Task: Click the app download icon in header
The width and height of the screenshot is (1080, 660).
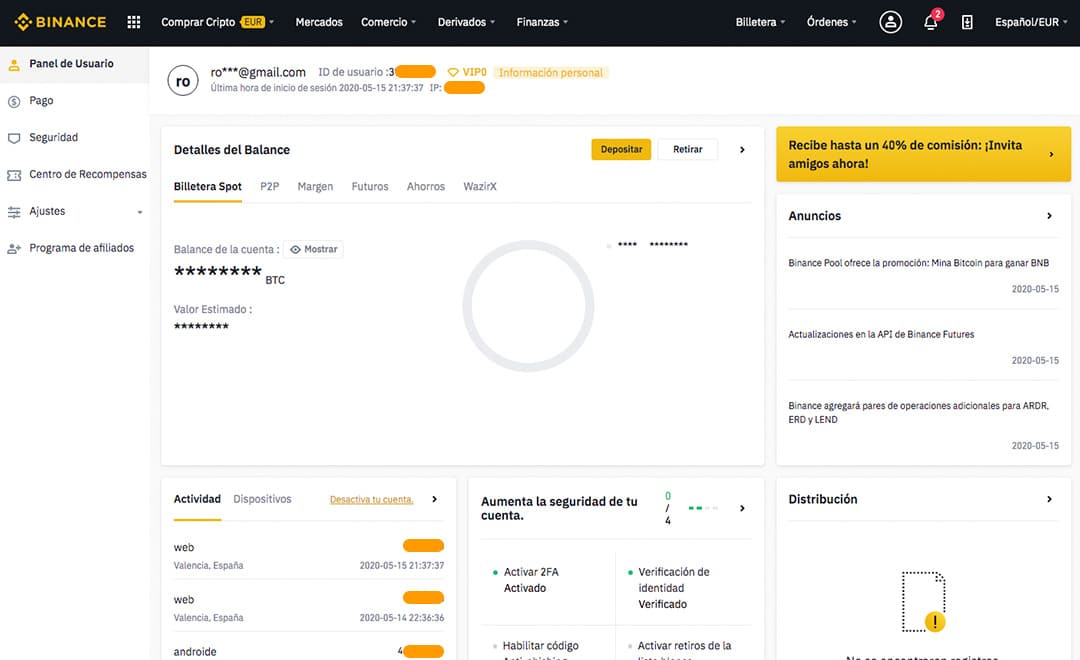Action: (x=967, y=22)
